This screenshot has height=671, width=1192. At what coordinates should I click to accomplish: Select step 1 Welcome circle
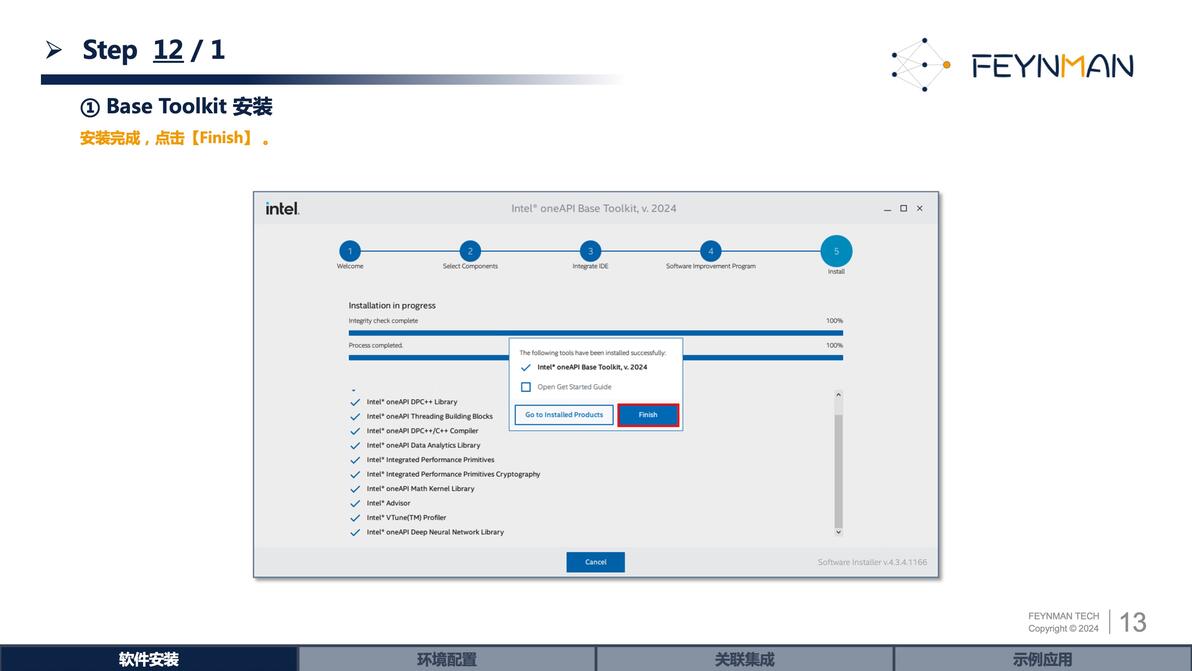pos(350,251)
